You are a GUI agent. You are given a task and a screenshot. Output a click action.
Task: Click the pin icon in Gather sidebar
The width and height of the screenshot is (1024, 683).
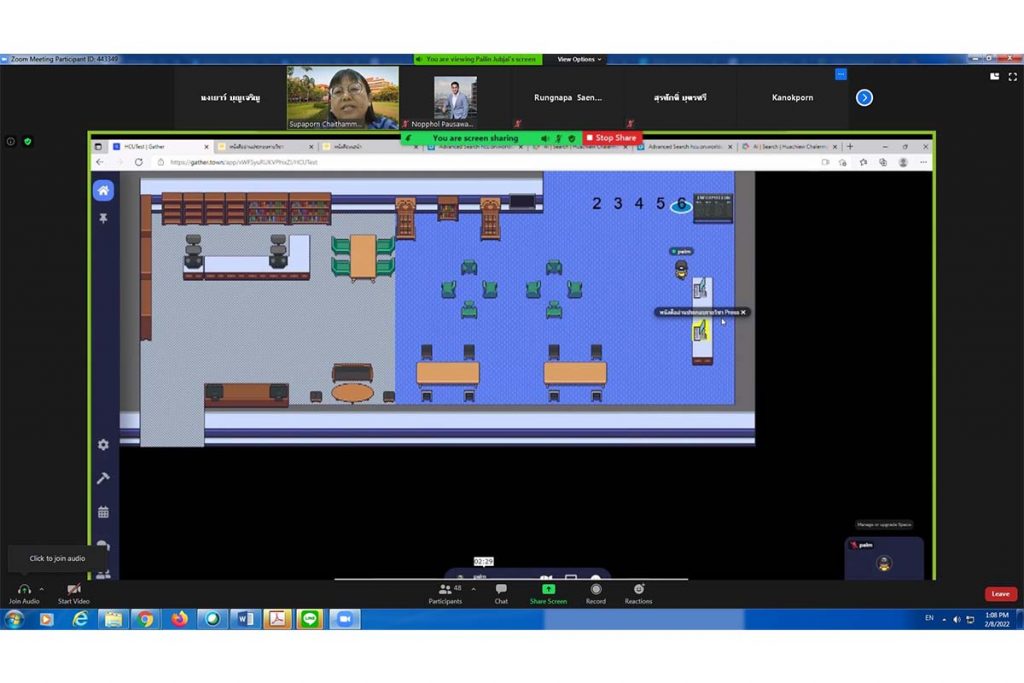(103, 218)
